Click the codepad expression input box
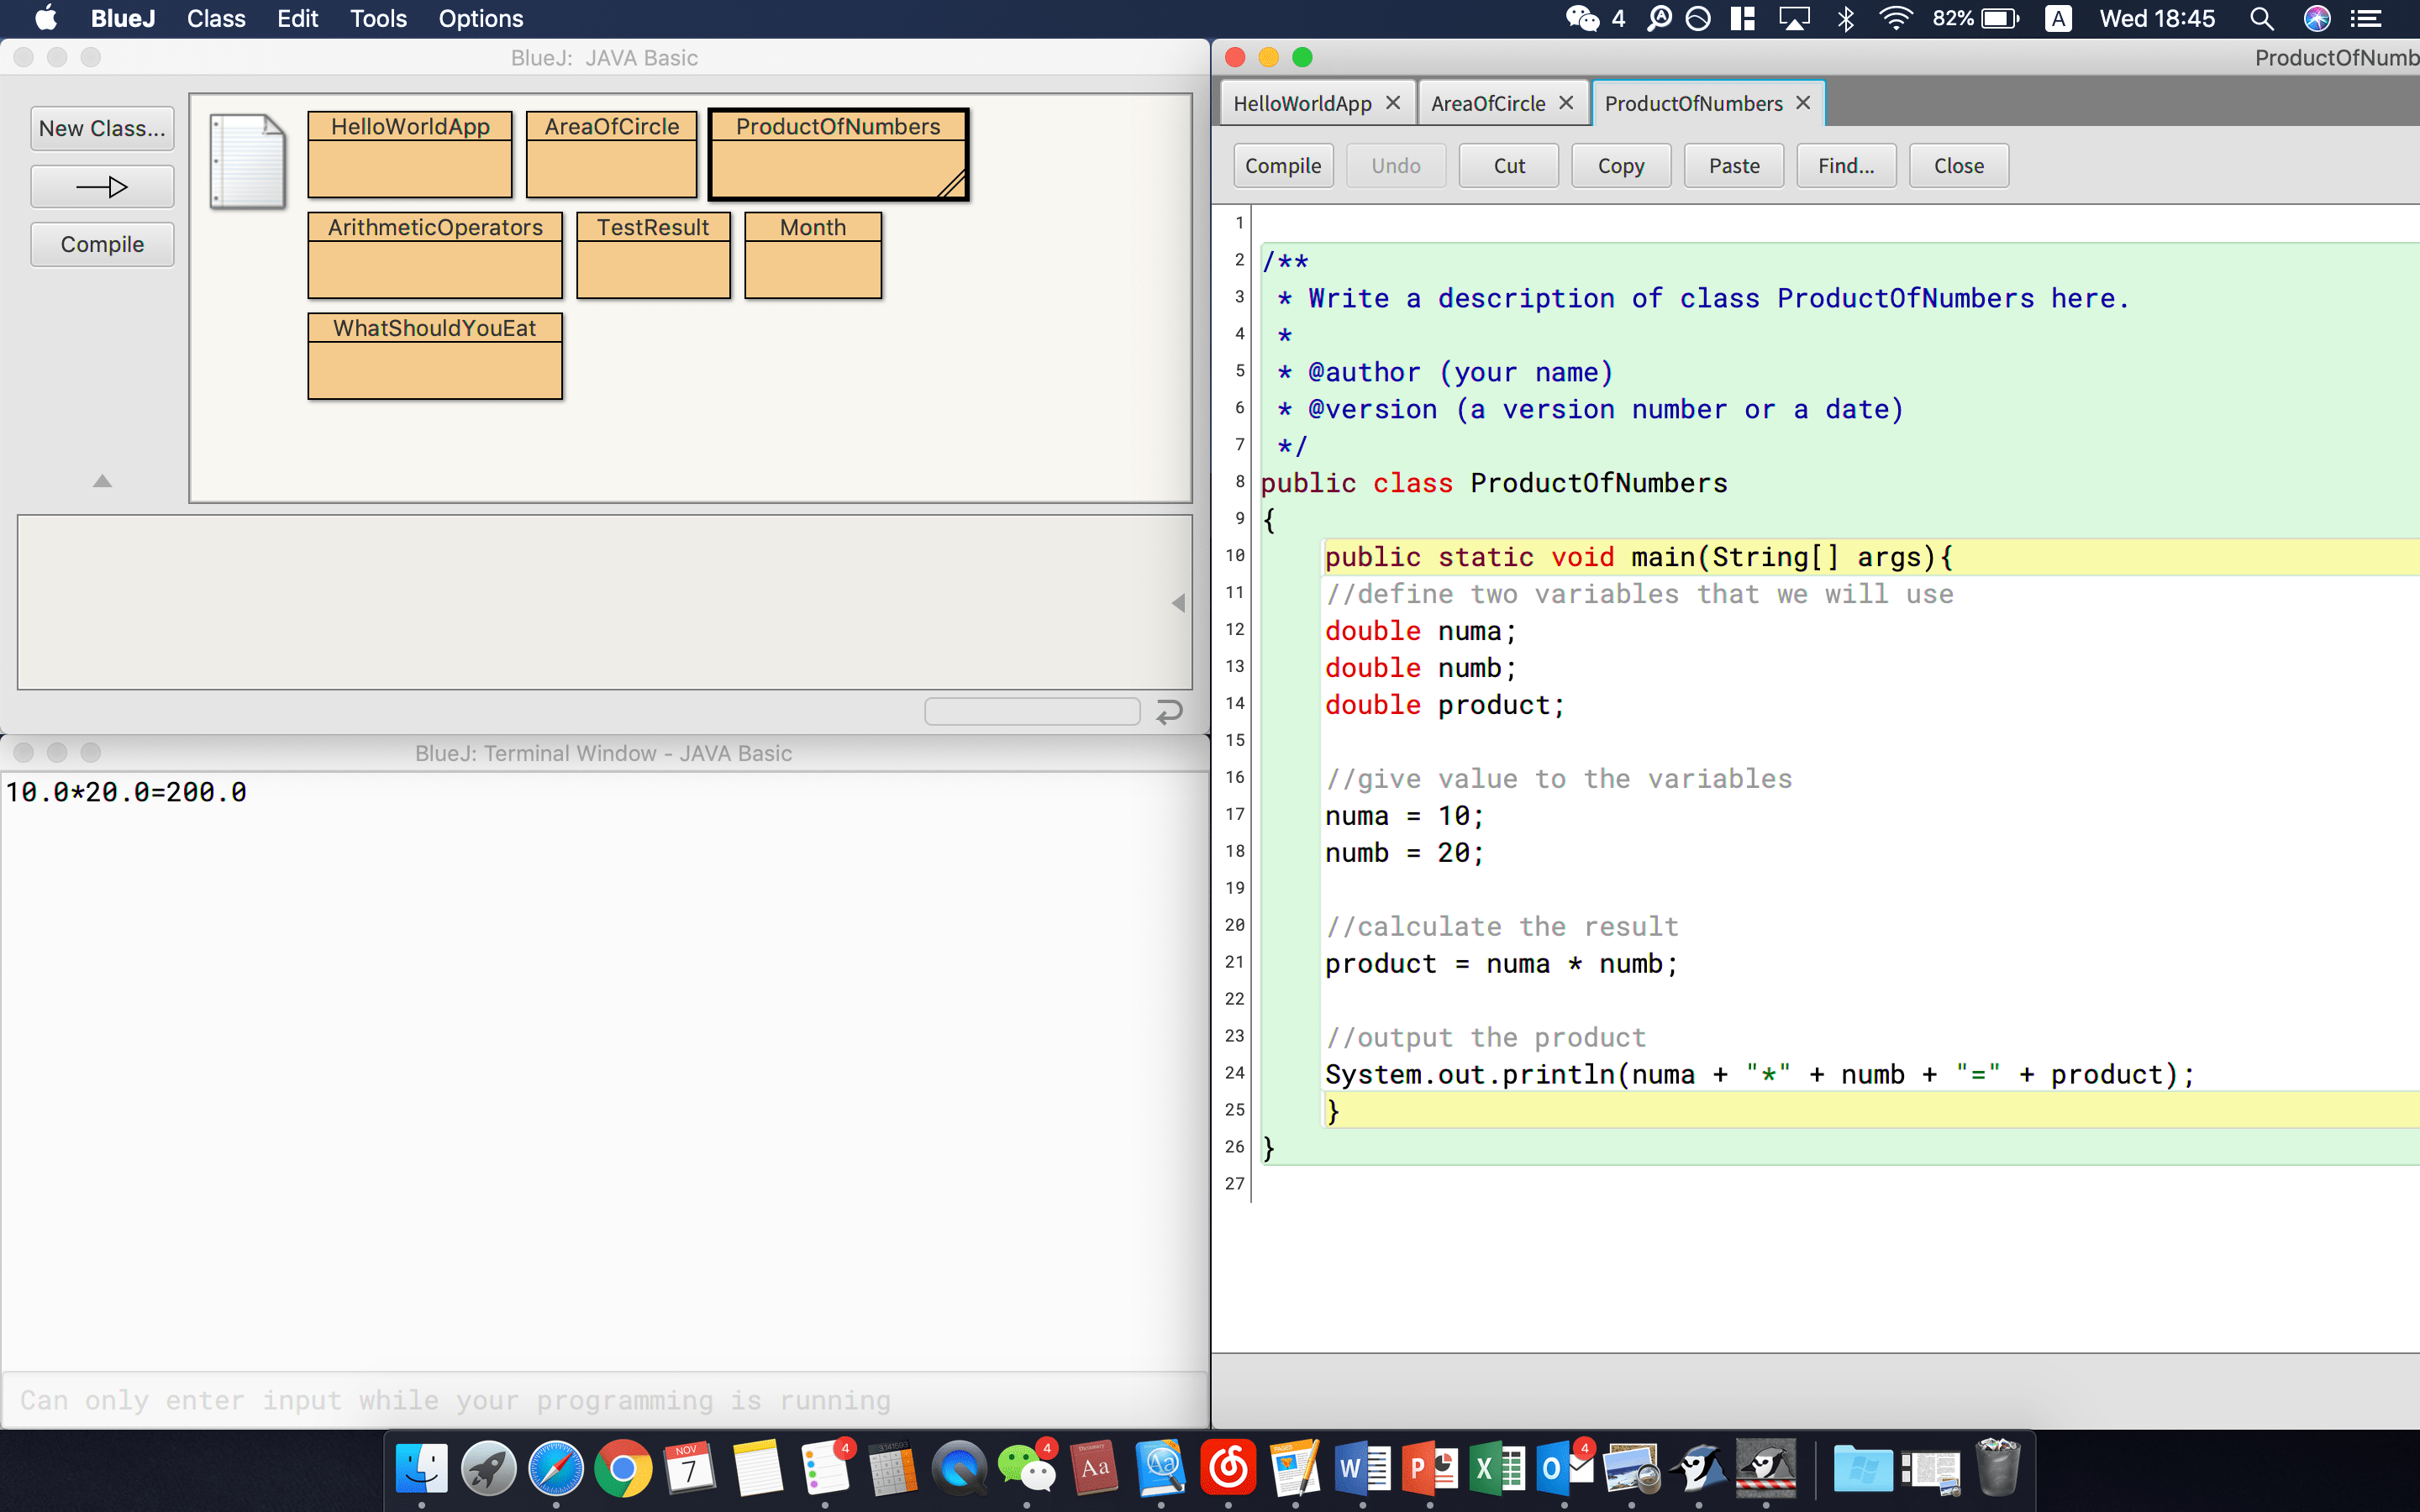 pyautogui.click(x=1032, y=712)
